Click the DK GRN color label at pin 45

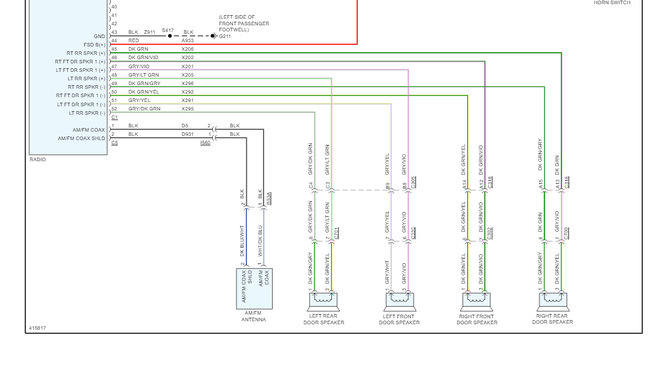pyautogui.click(x=138, y=49)
